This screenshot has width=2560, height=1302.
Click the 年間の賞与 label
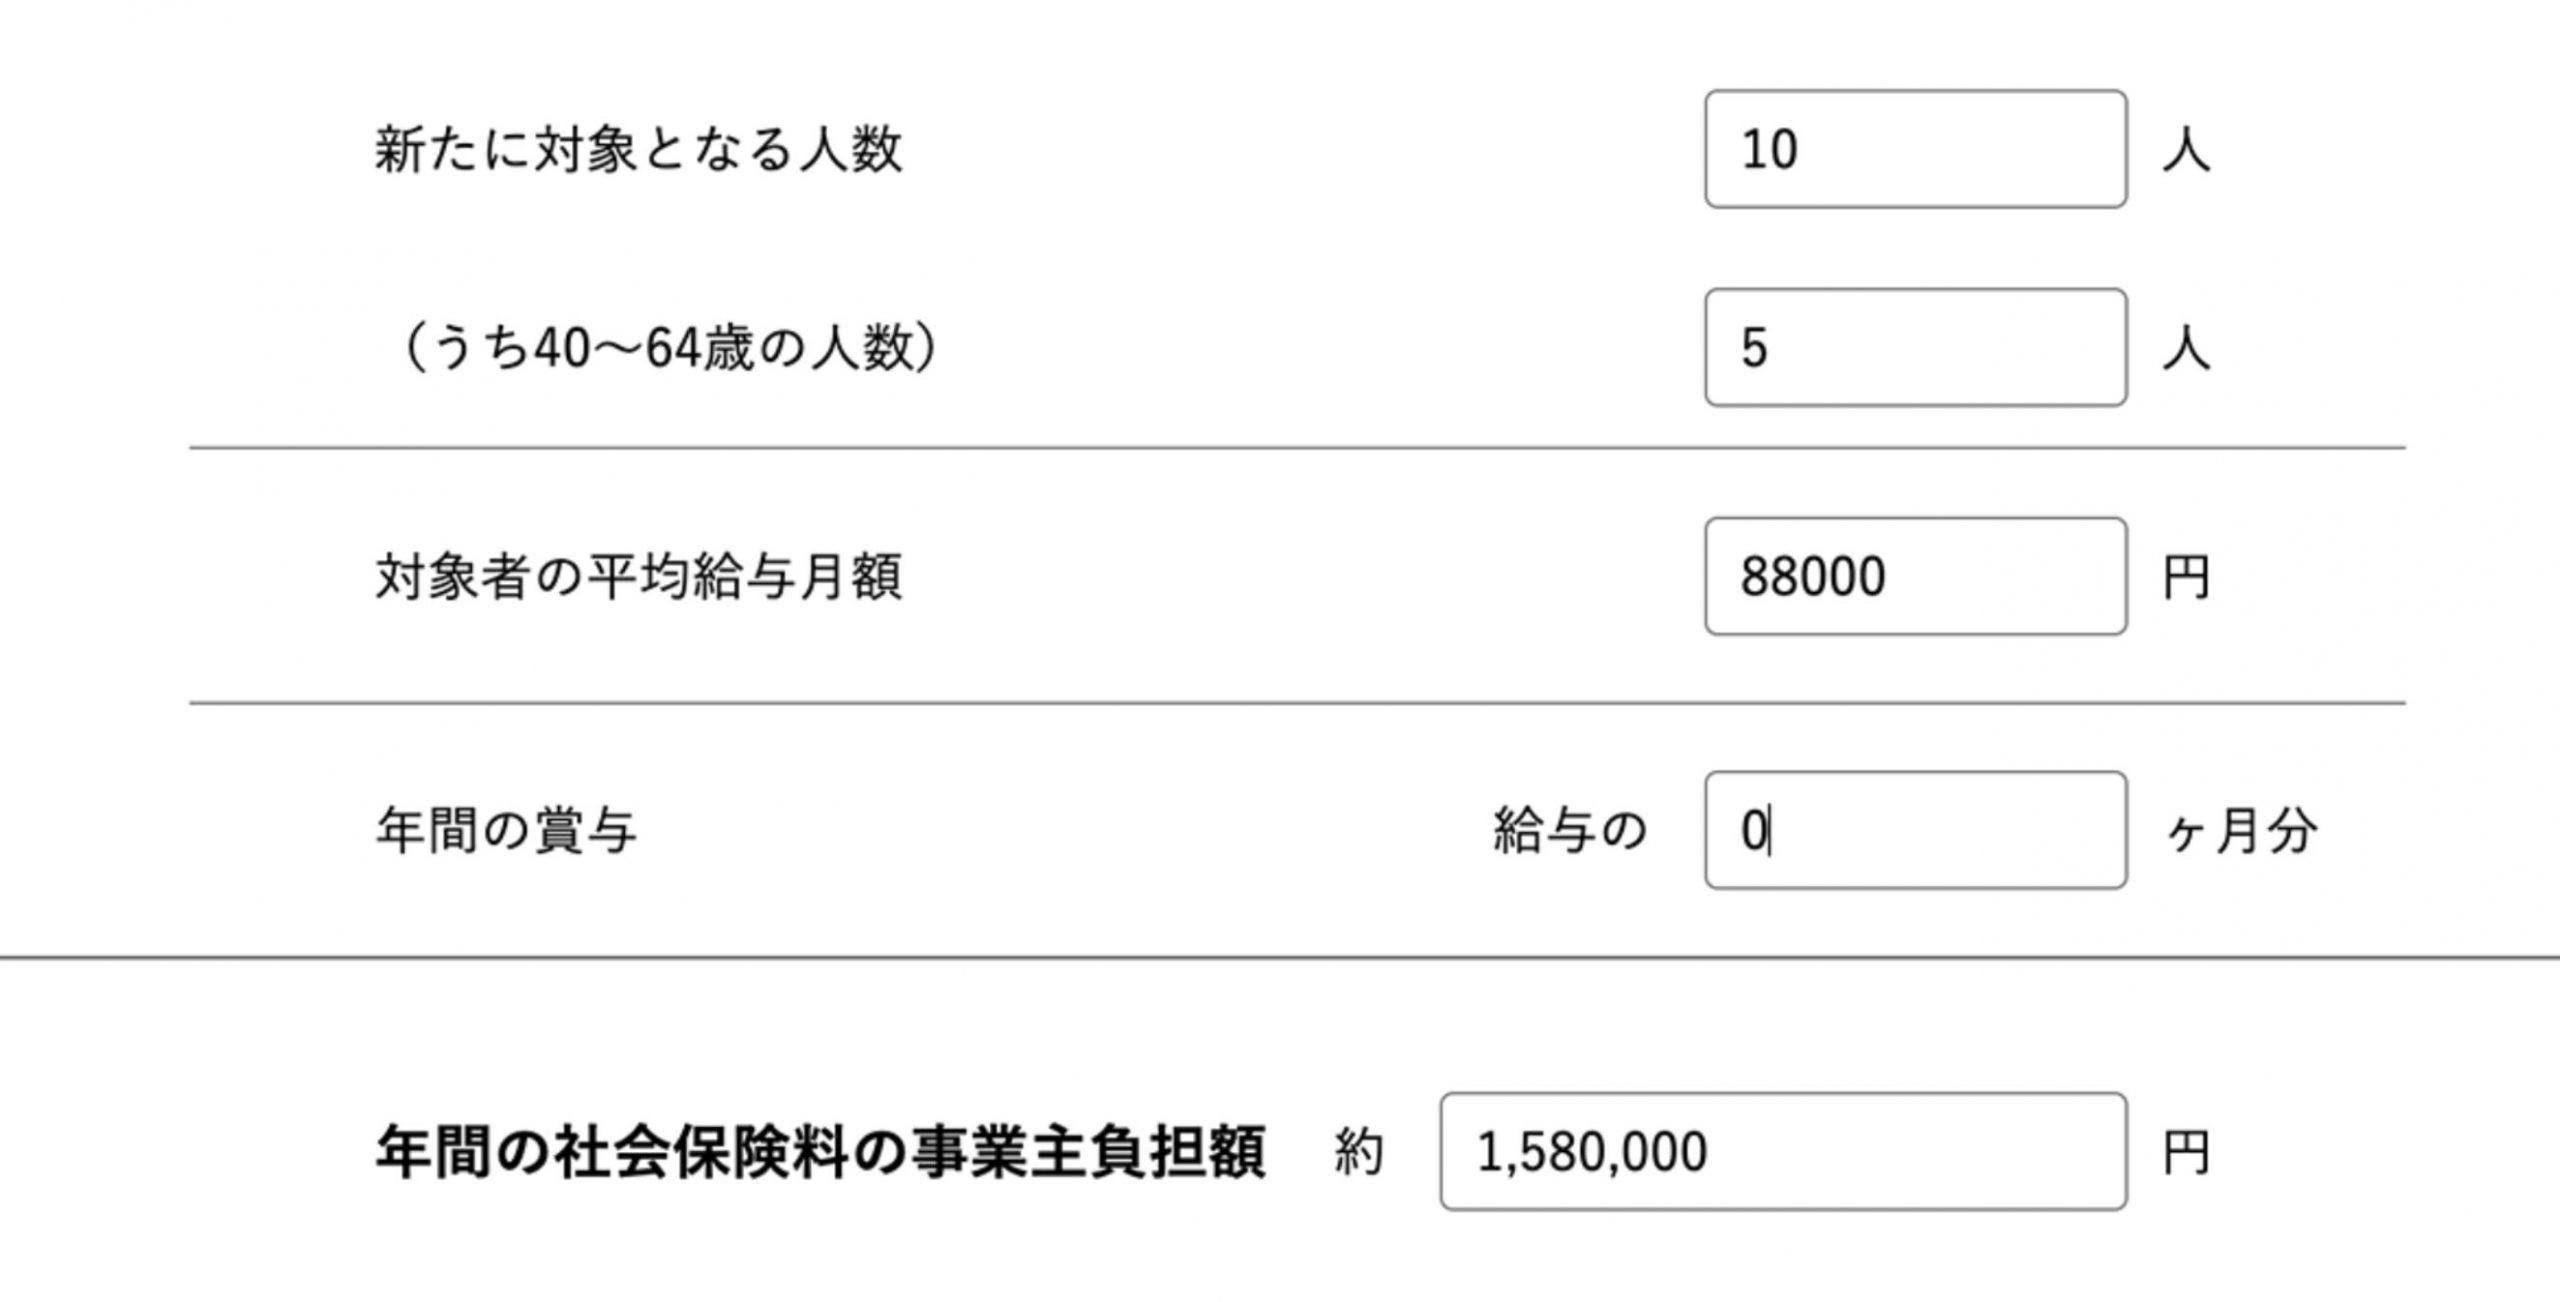click(x=505, y=831)
